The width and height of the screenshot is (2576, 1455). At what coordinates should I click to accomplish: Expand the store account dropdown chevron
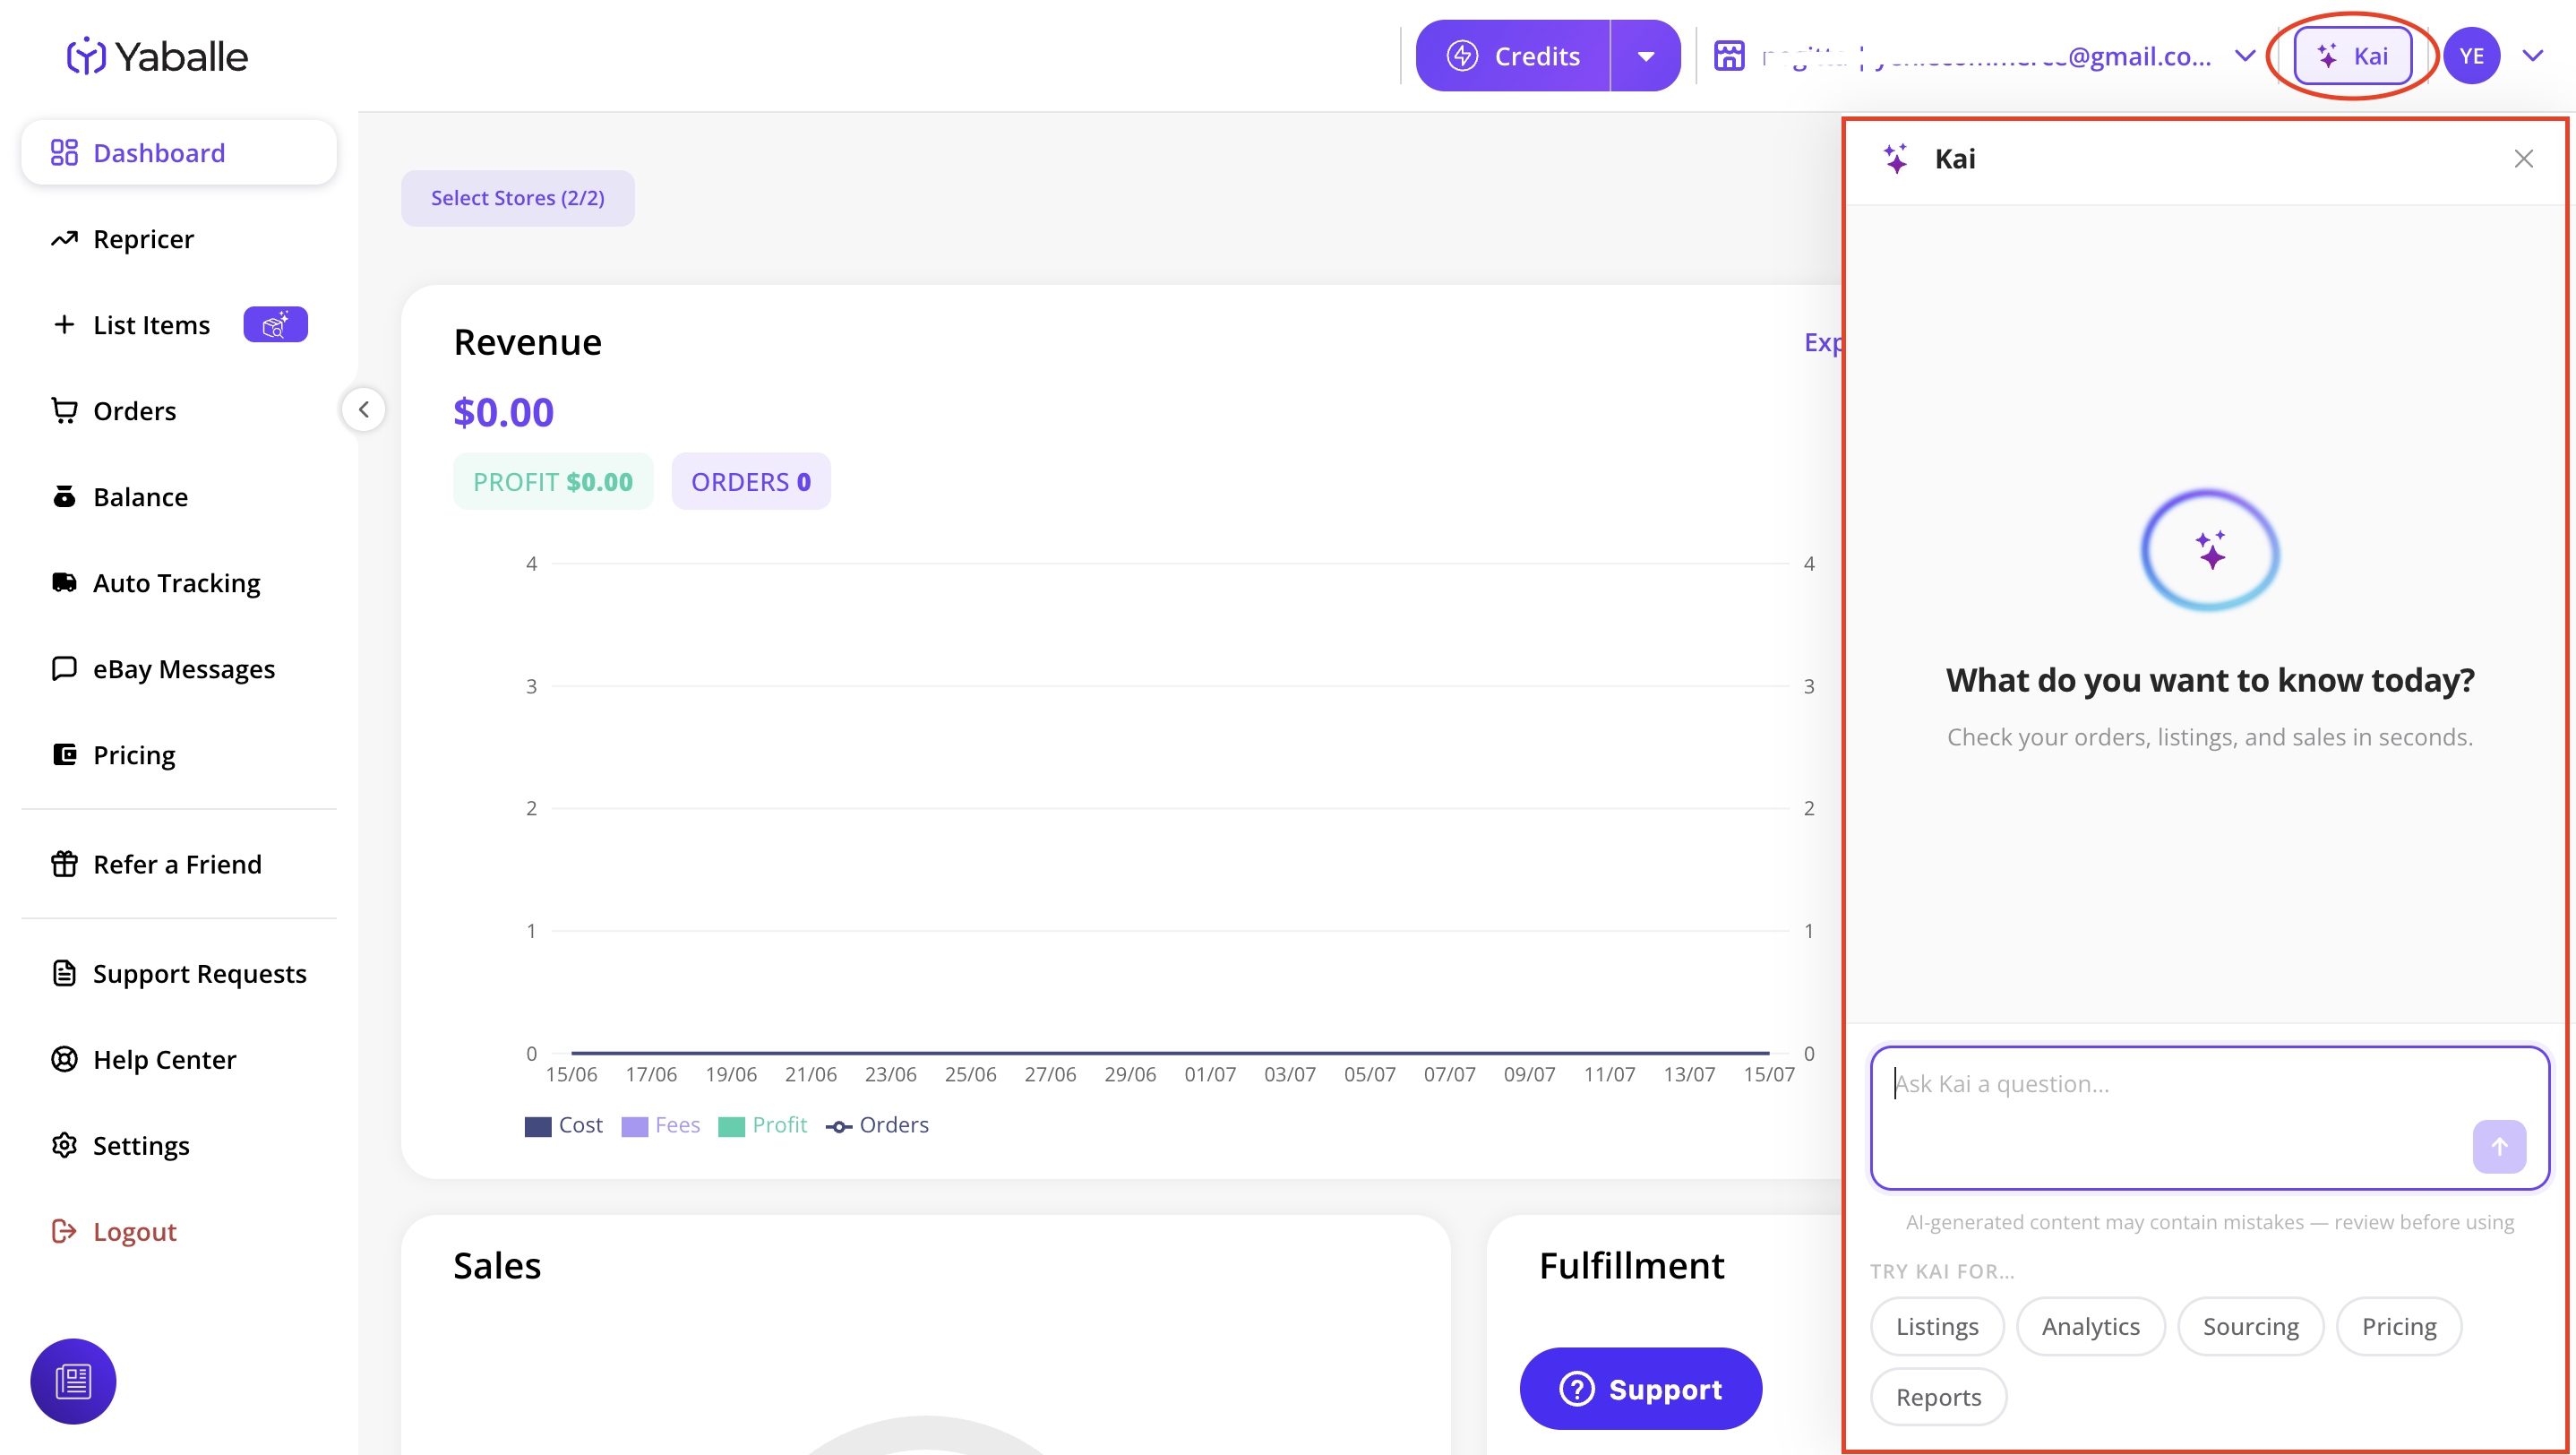(2245, 56)
